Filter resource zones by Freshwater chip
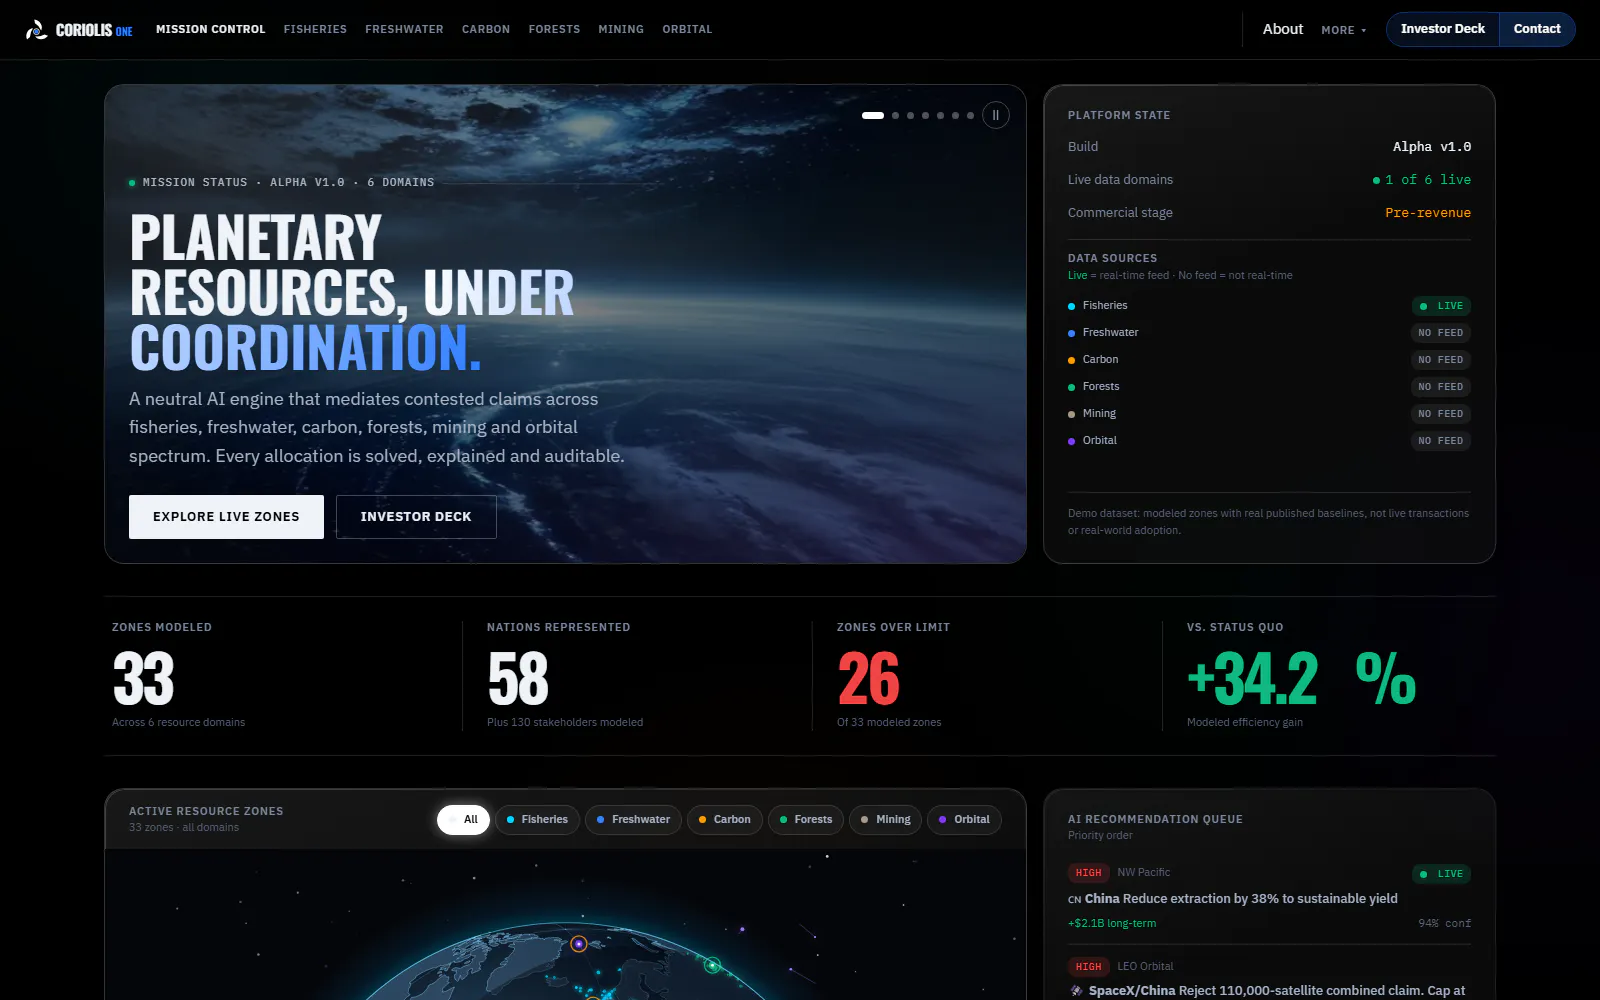The image size is (1600, 1000). (x=633, y=820)
